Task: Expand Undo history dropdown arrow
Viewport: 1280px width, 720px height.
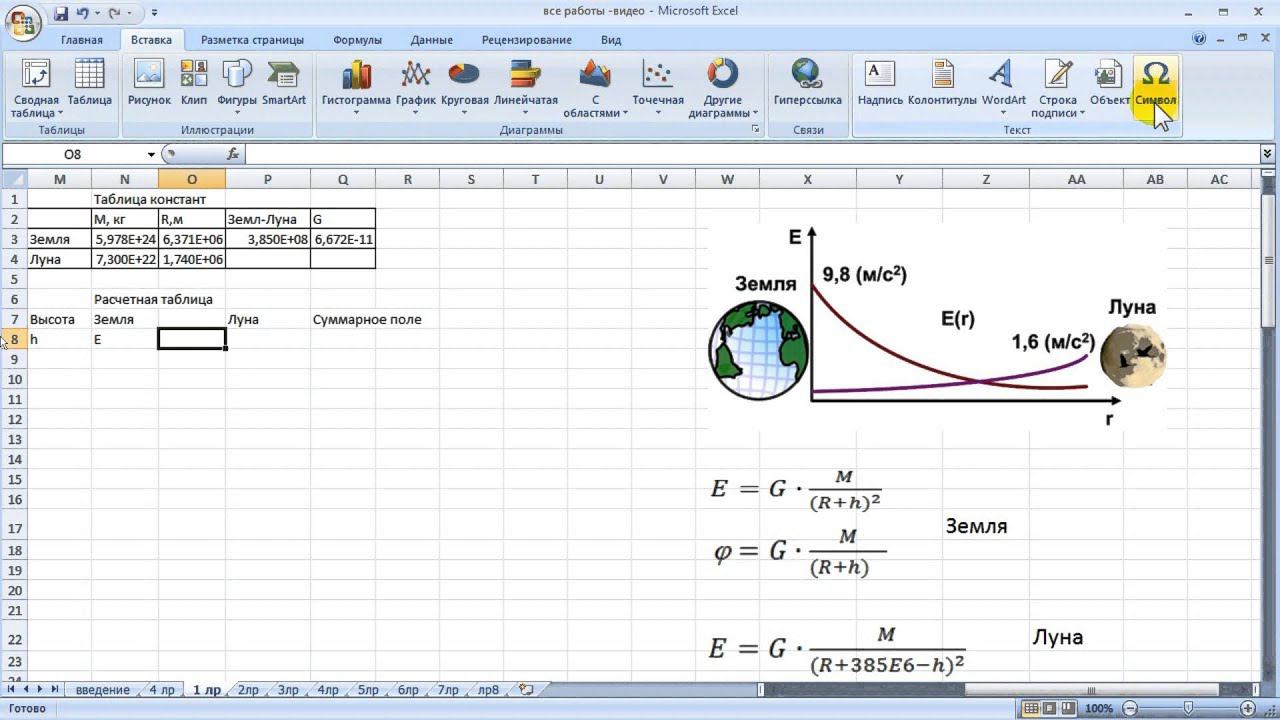Action: coord(97,14)
